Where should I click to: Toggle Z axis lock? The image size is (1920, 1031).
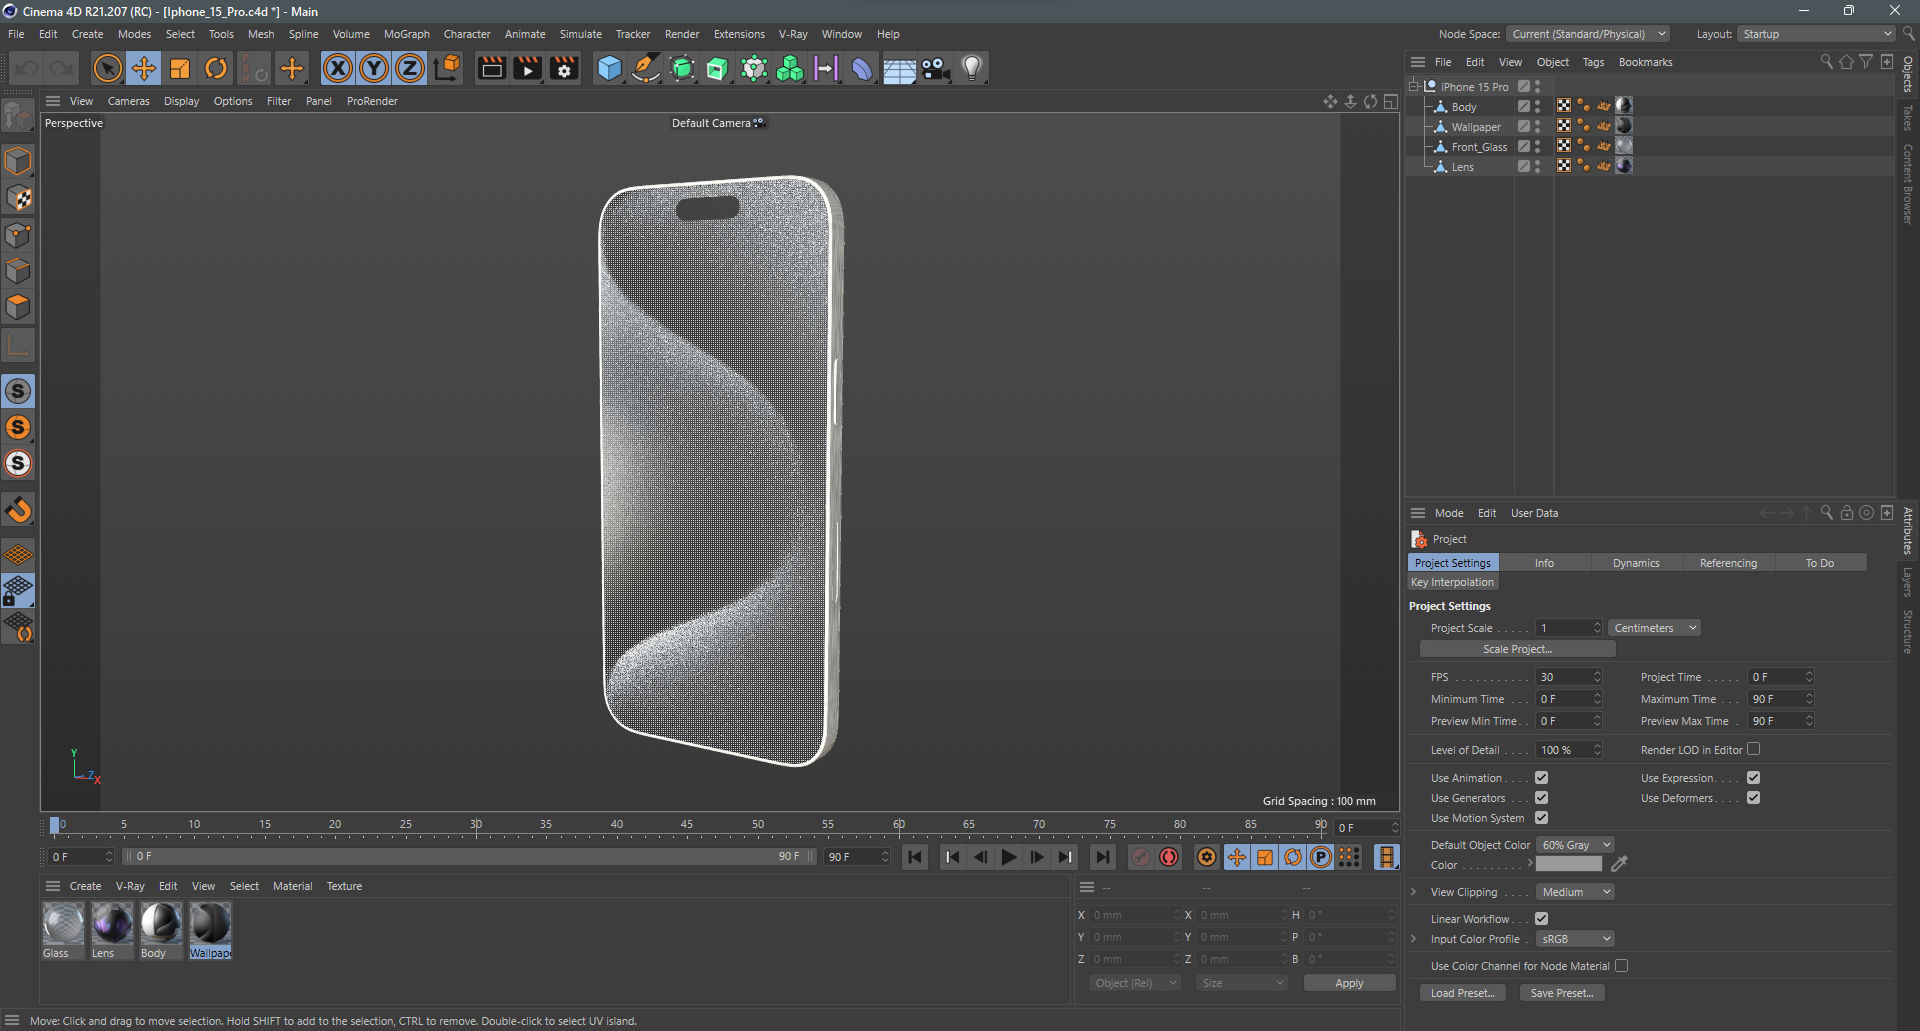pos(410,68)
